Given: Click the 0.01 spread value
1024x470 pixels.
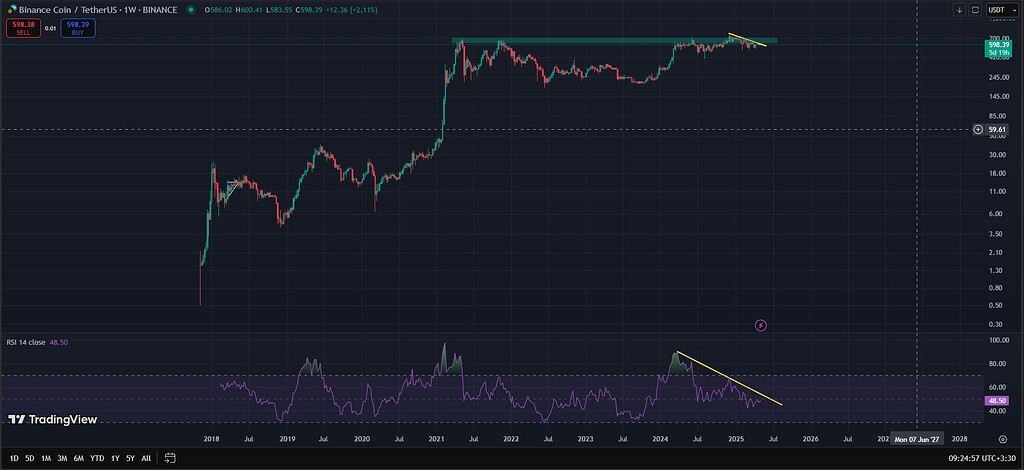Looking at the screenshot, I should tap(50, 28).
